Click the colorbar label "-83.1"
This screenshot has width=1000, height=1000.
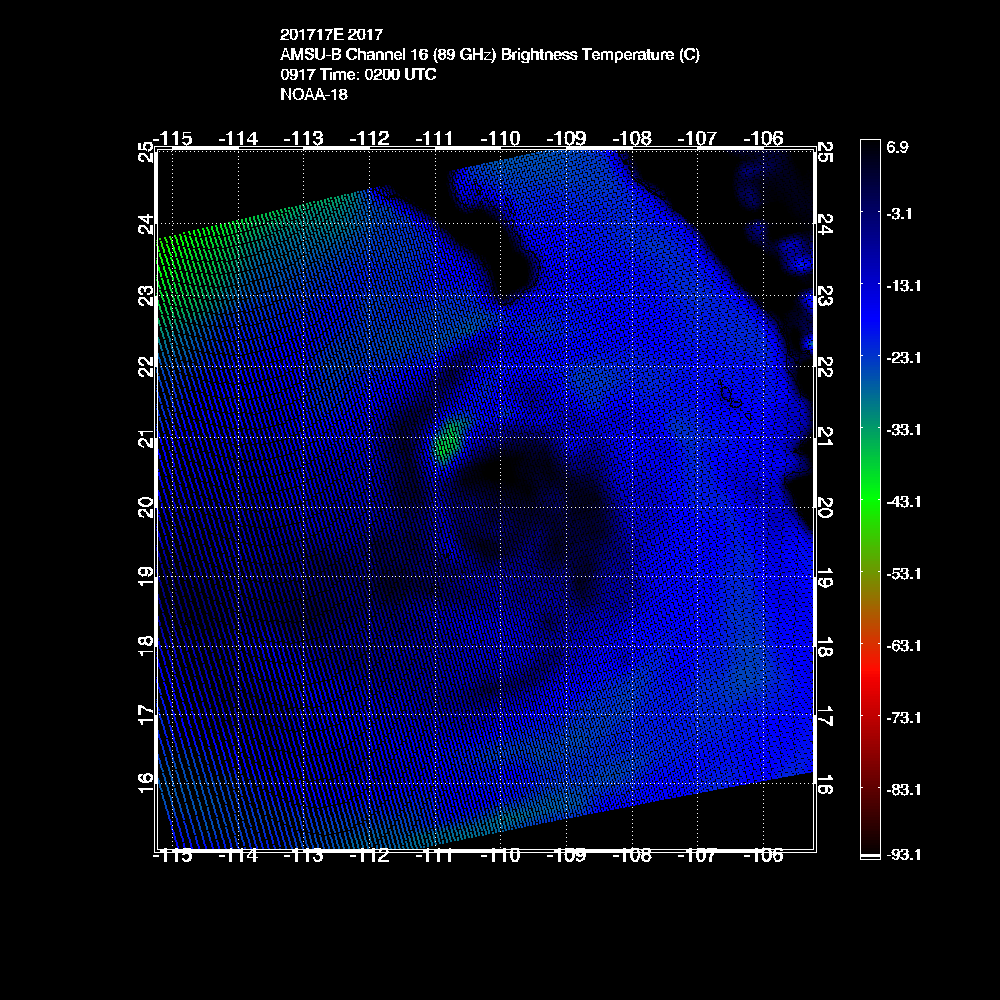click(x=904, y=790)
